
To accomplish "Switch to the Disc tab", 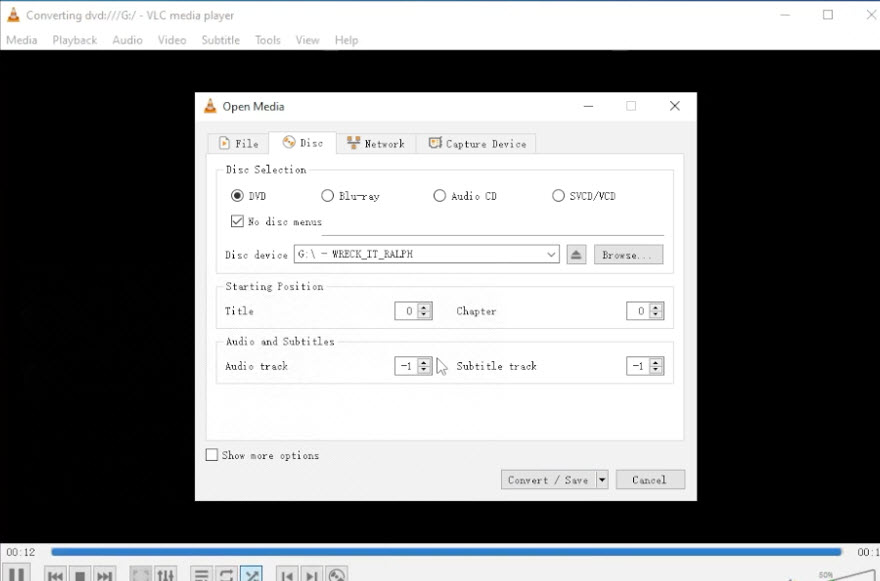I will pyautogui.click(x=303, y=143).
